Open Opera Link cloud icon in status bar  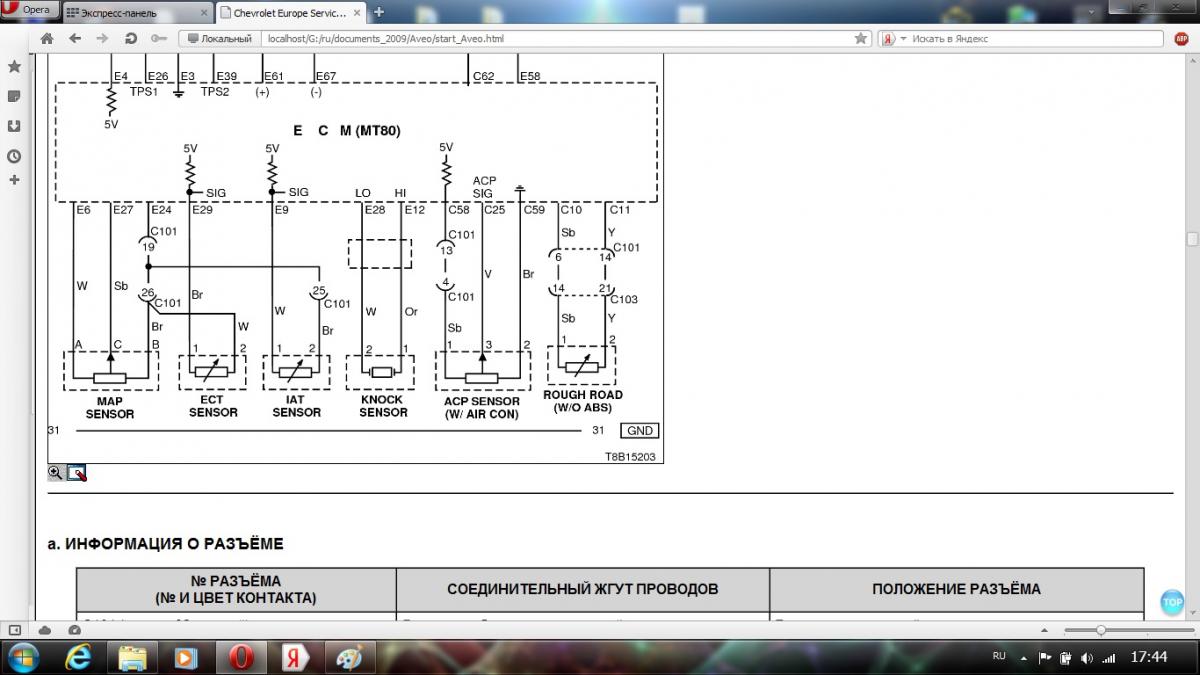pyautogui.click(x=45, y=629)
